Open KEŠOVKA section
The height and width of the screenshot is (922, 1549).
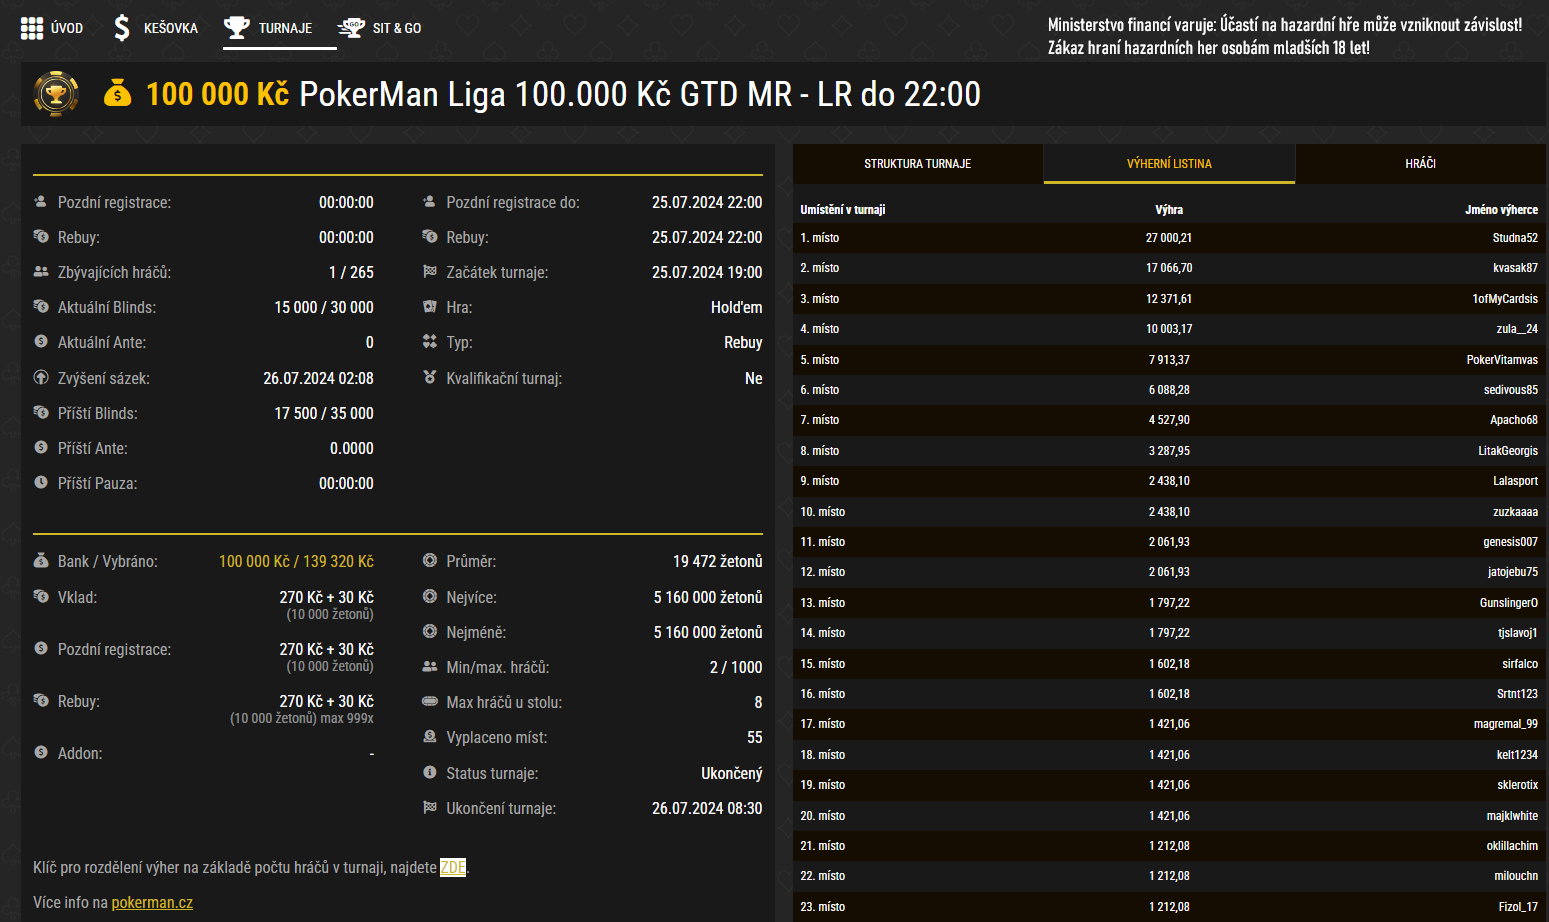click(x=171, y=28)
